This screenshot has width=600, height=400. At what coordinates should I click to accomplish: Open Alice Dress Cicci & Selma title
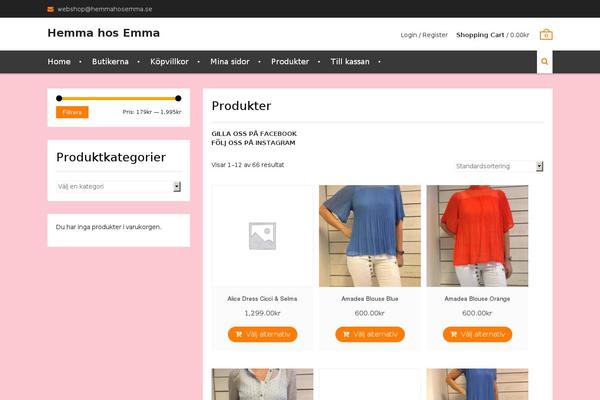(262, 299)
